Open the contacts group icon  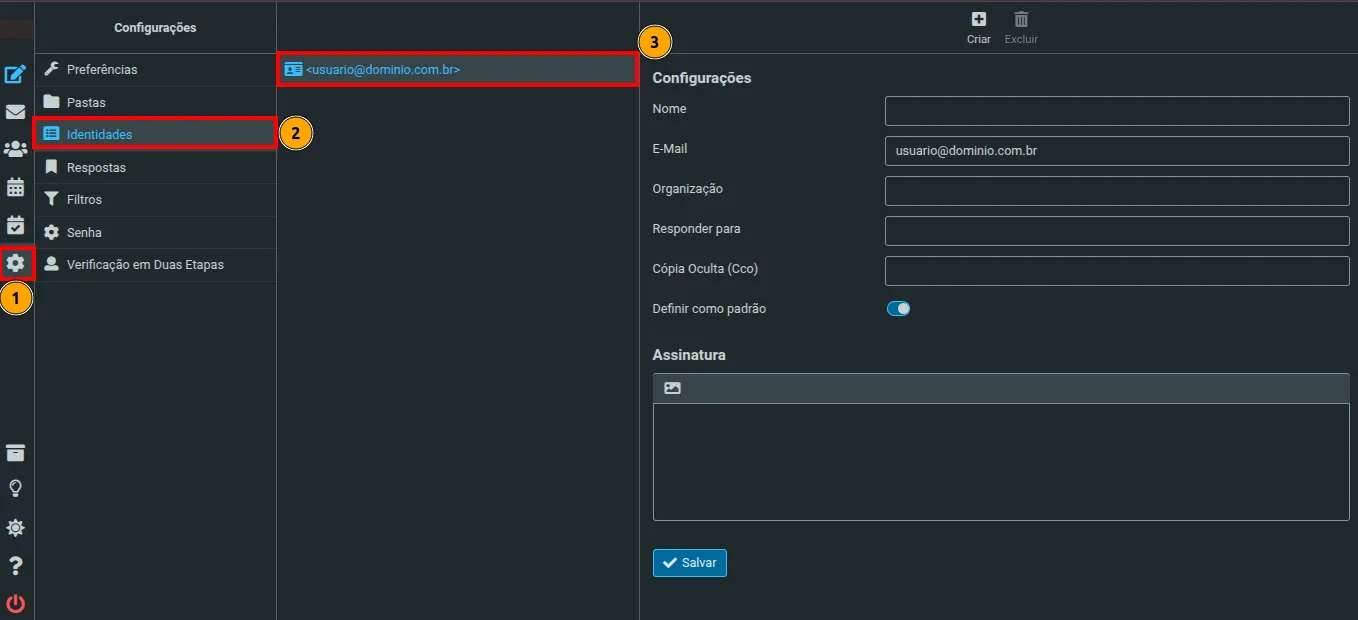[x=15, y=149]
